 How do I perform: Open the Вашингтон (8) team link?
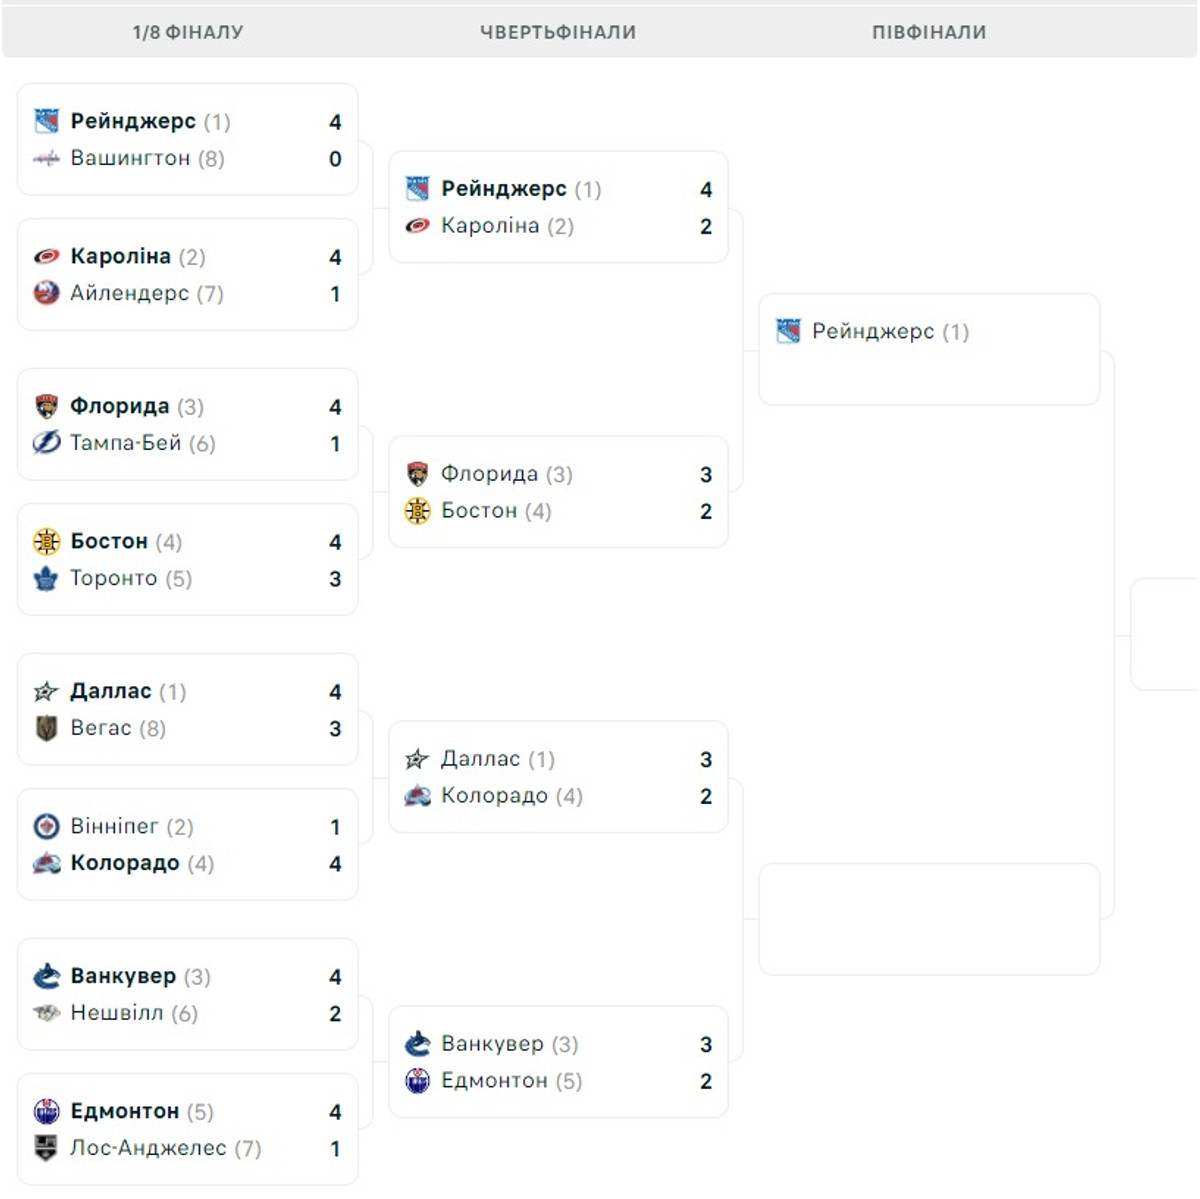tap(147, 158)
